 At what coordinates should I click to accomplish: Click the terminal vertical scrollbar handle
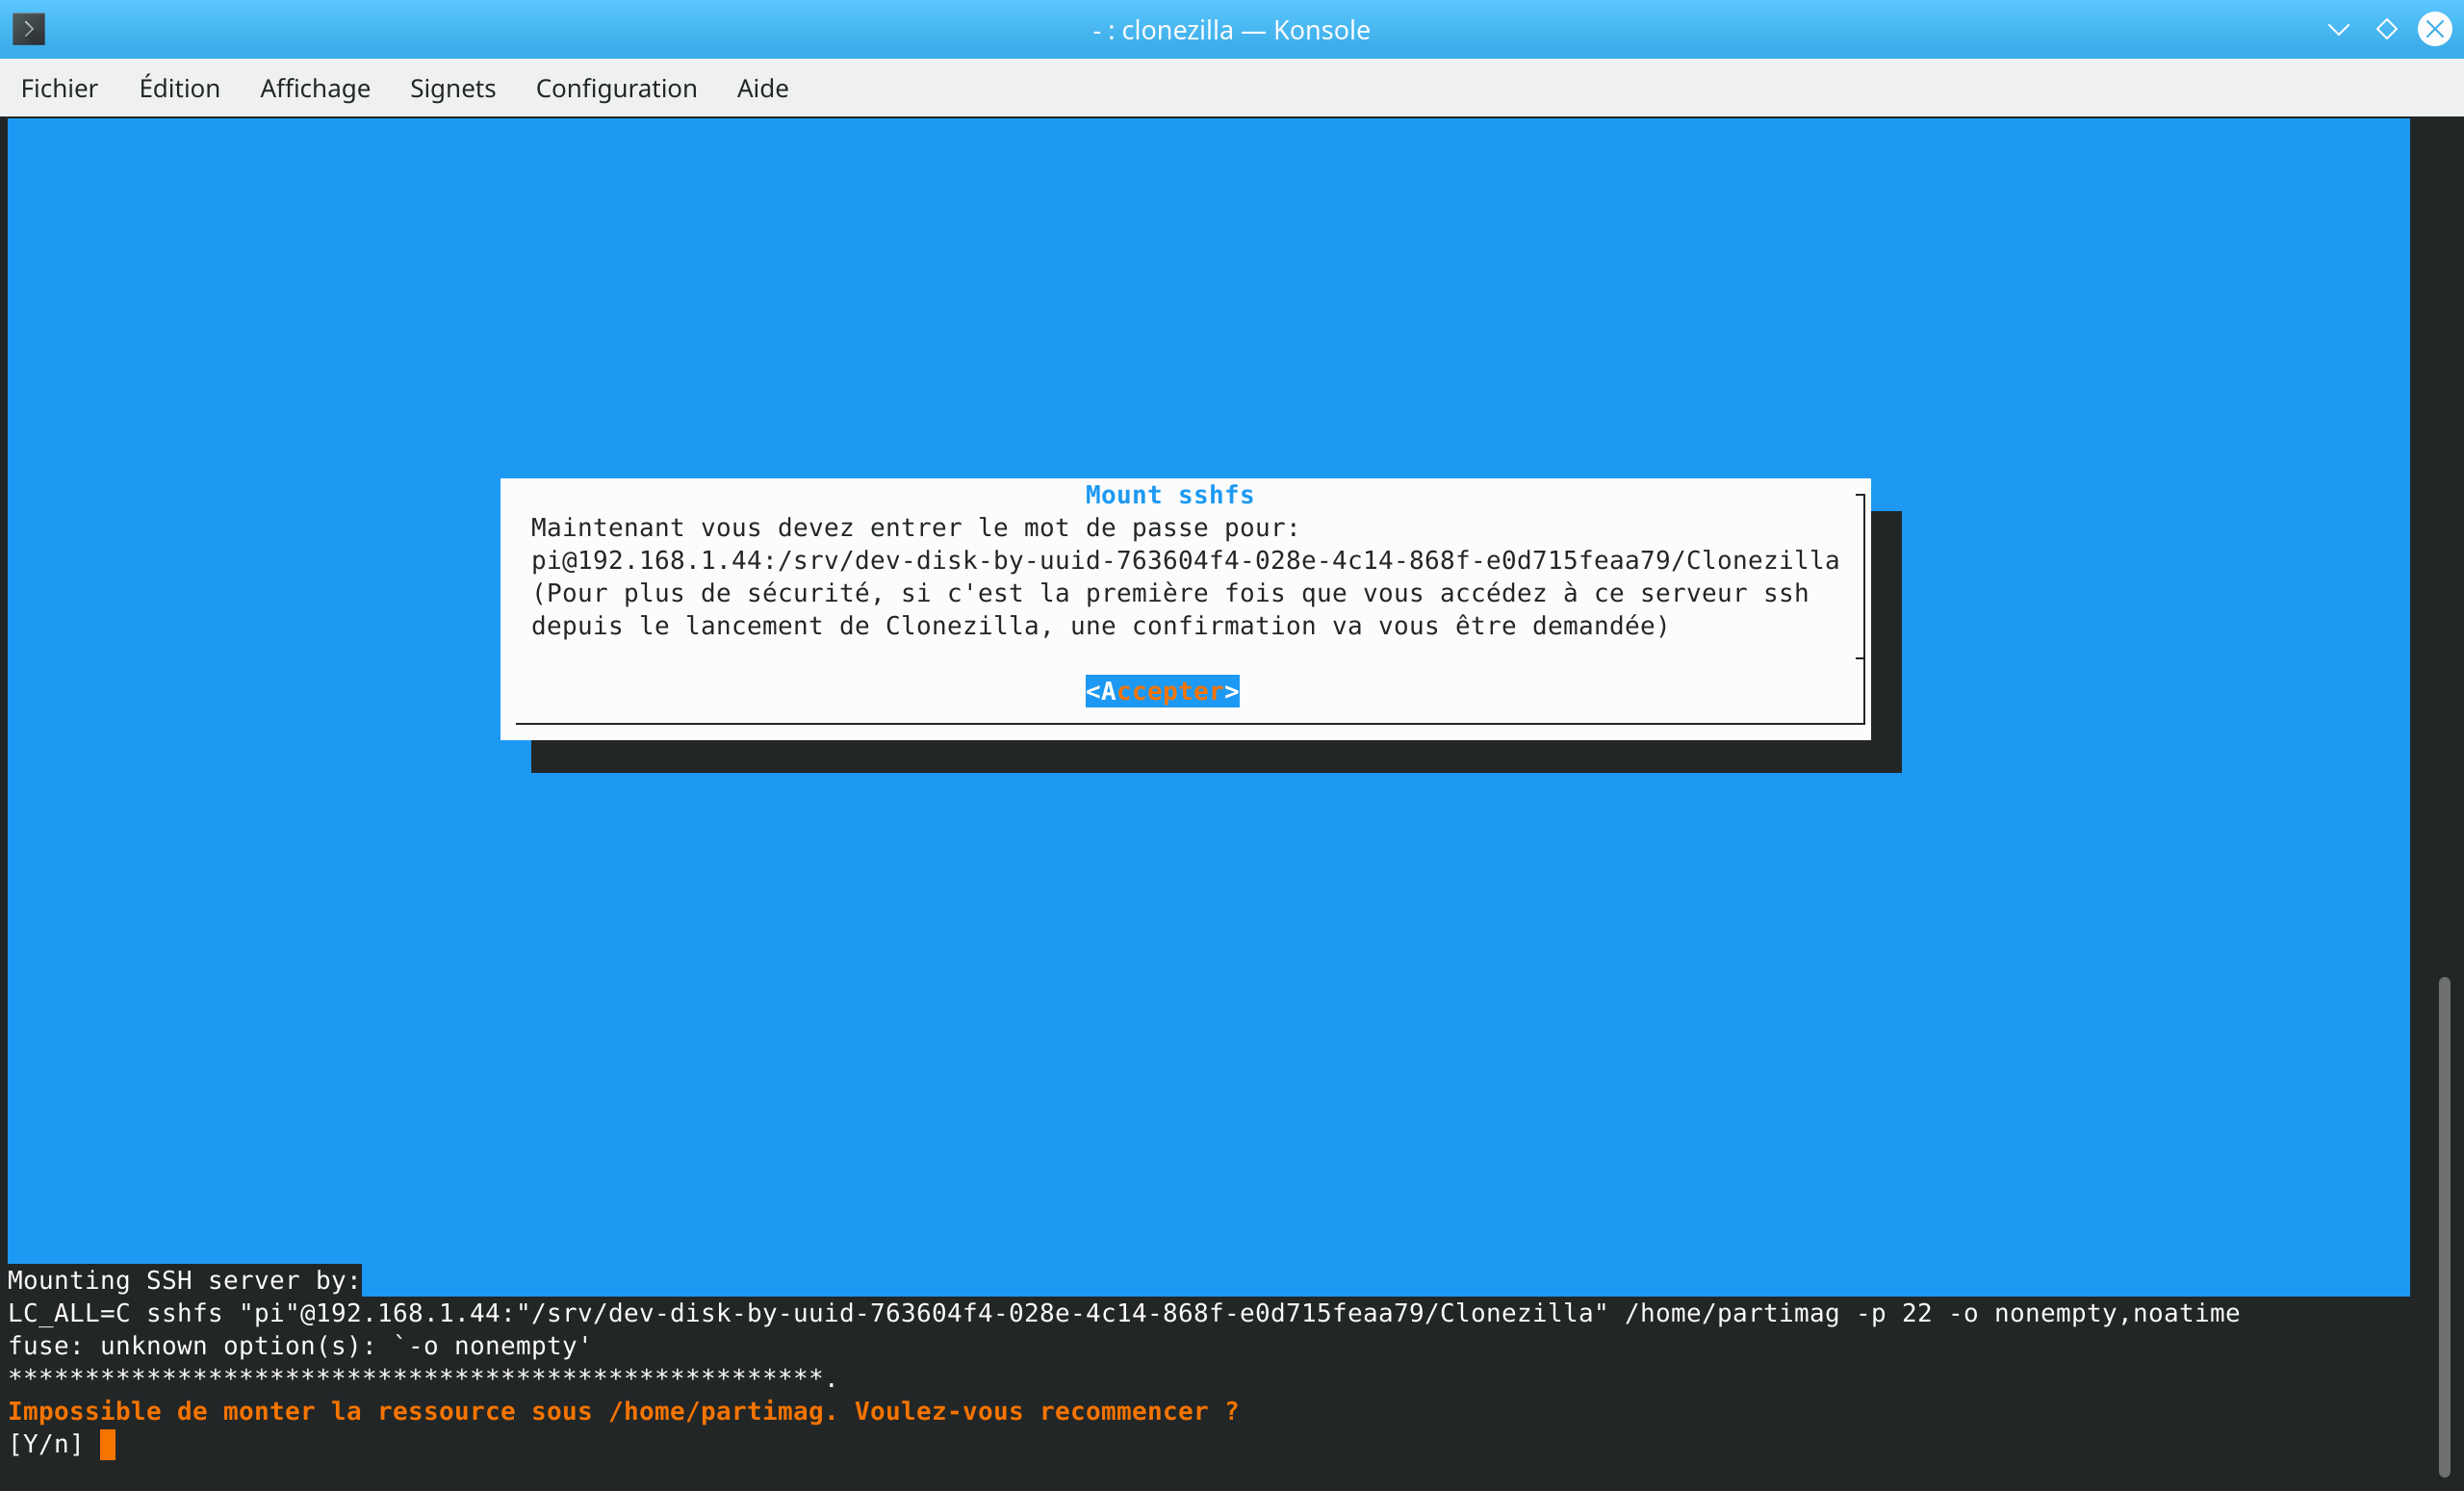click(2444, 1226)
